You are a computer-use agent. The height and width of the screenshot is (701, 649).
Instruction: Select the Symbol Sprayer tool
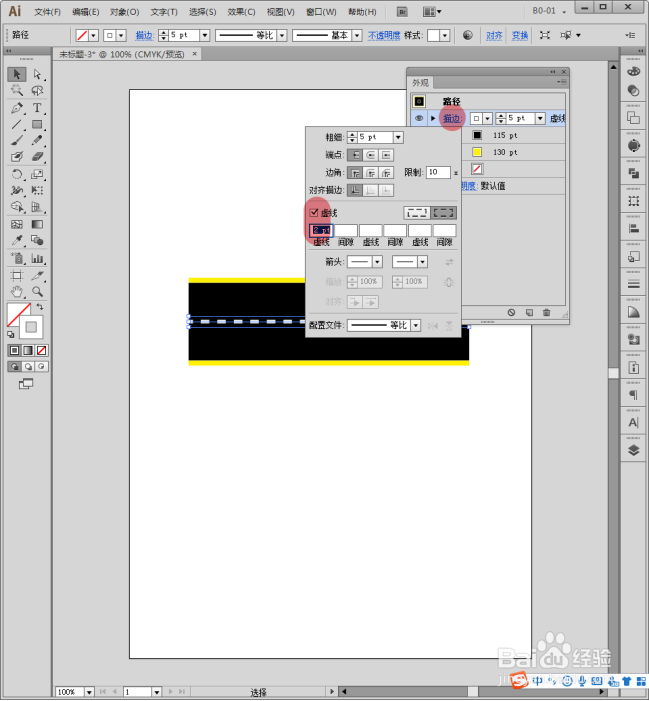pyautogui.click(x=17, y=258)
